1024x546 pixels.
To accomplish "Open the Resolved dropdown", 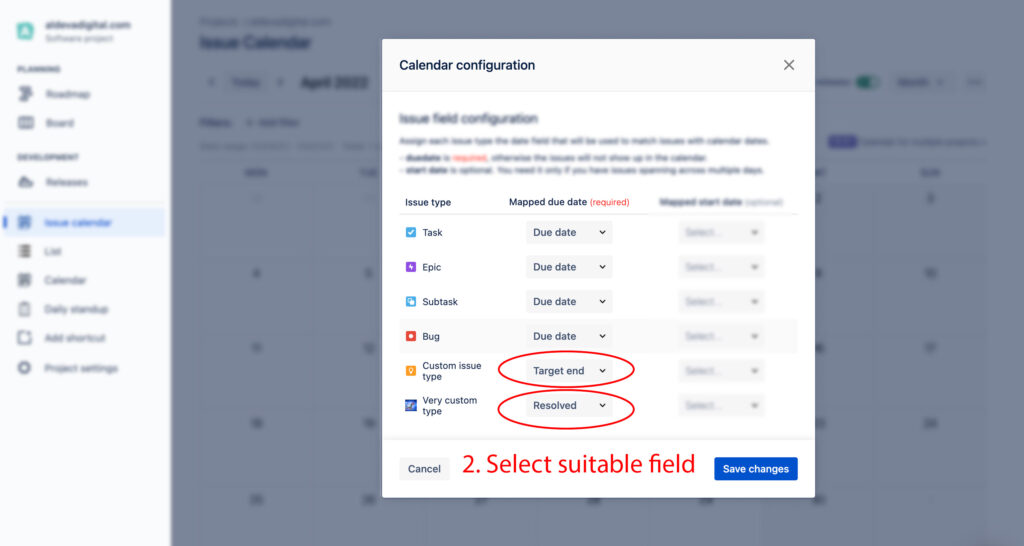I will pos(569,406).
